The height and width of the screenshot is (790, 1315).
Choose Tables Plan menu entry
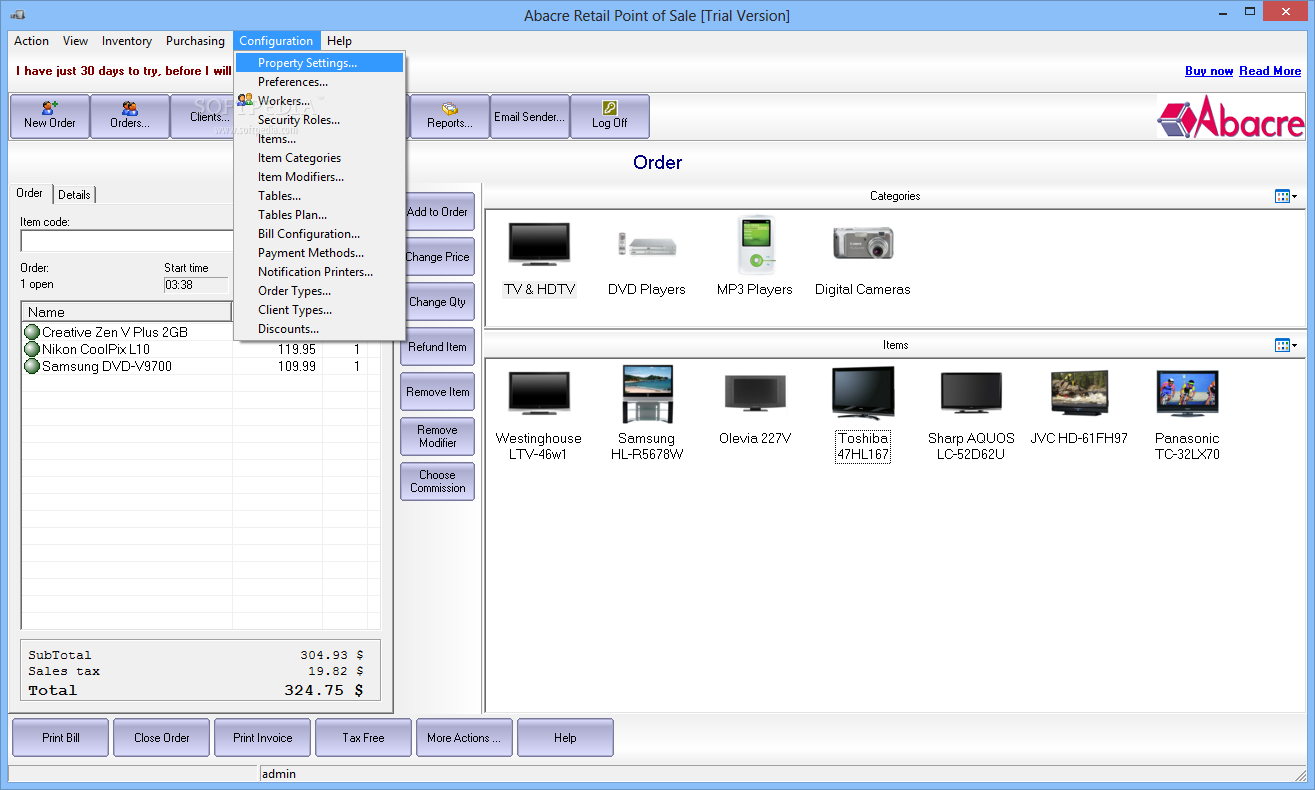click(319, 215)
